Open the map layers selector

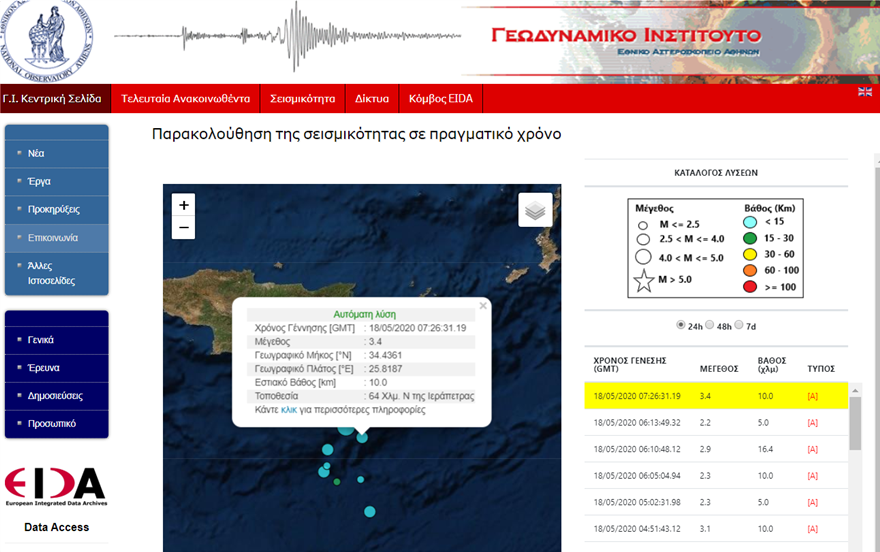[535, 210]
